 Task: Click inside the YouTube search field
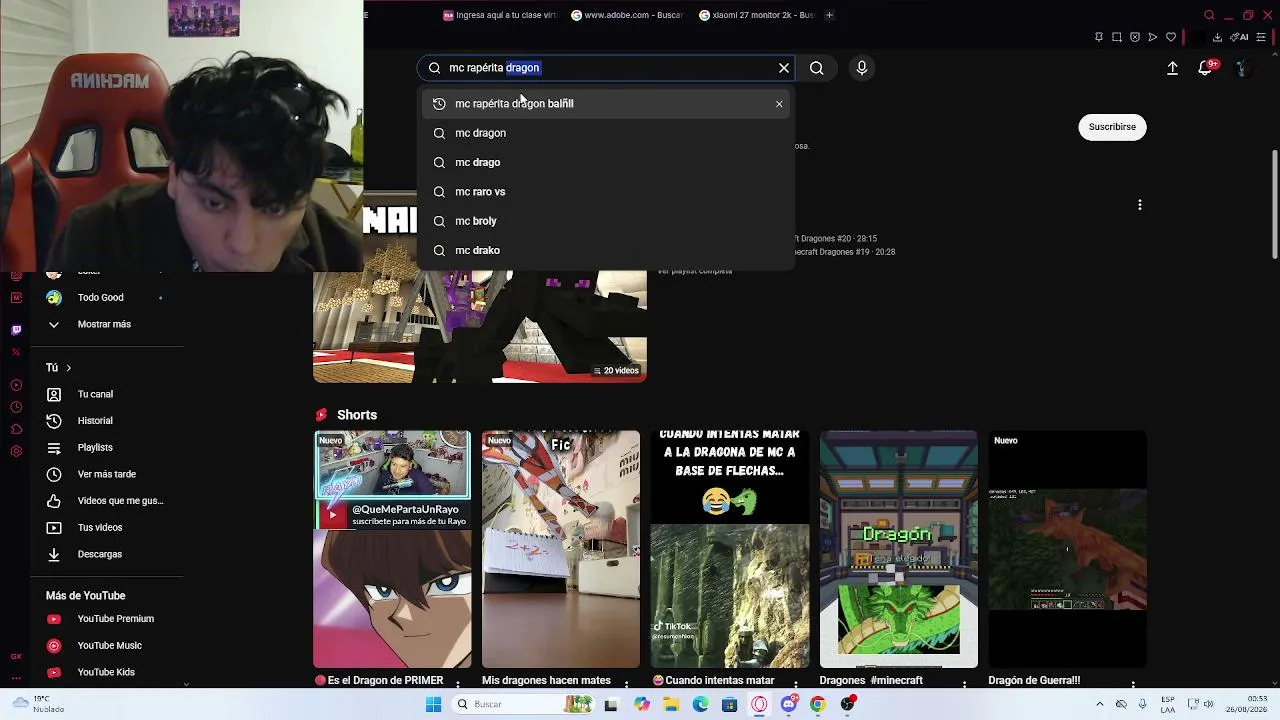click(606, 68)
